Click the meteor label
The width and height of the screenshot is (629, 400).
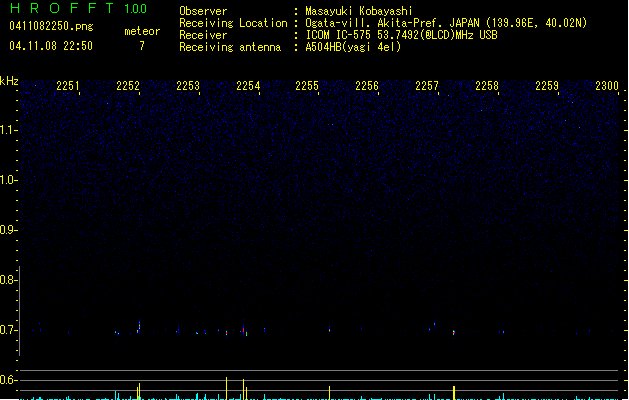(142, 31)
